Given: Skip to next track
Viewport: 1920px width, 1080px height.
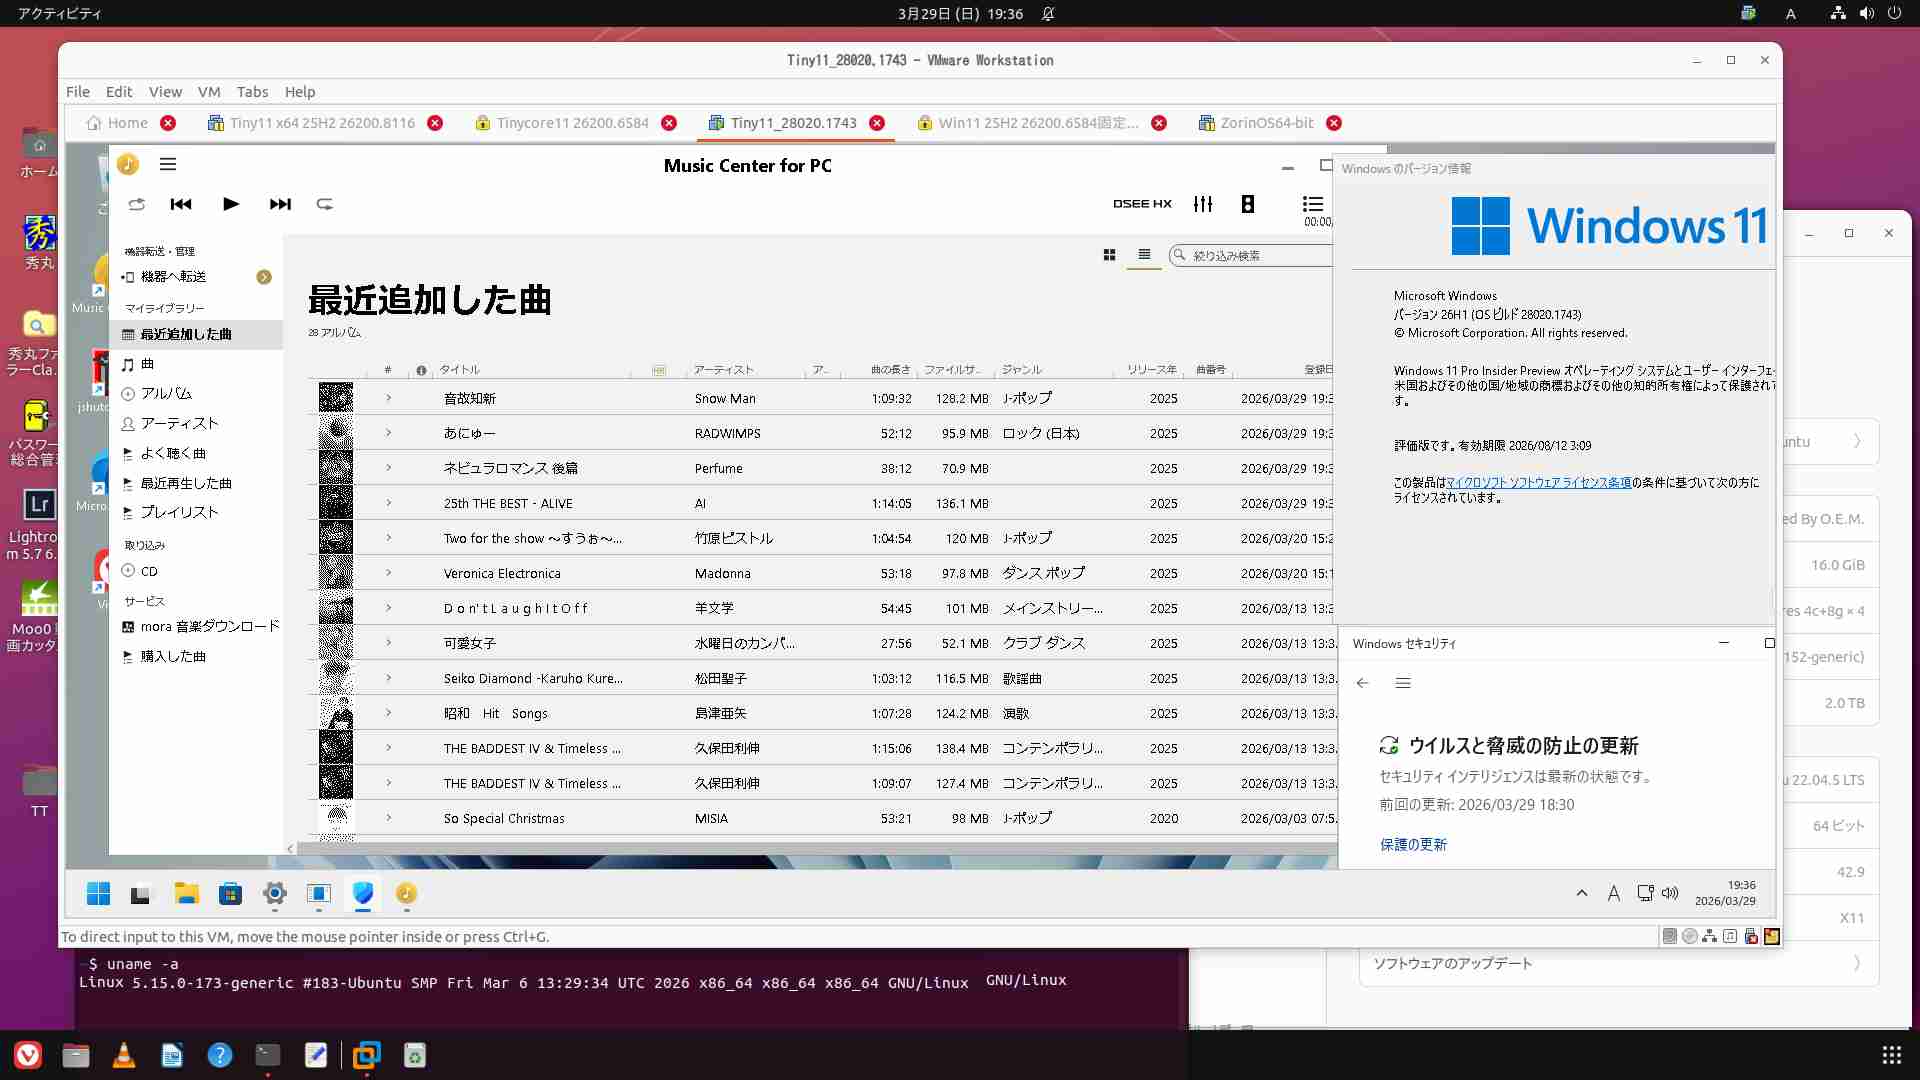Looking at the screenshot, I should click(x=280, y=204).
